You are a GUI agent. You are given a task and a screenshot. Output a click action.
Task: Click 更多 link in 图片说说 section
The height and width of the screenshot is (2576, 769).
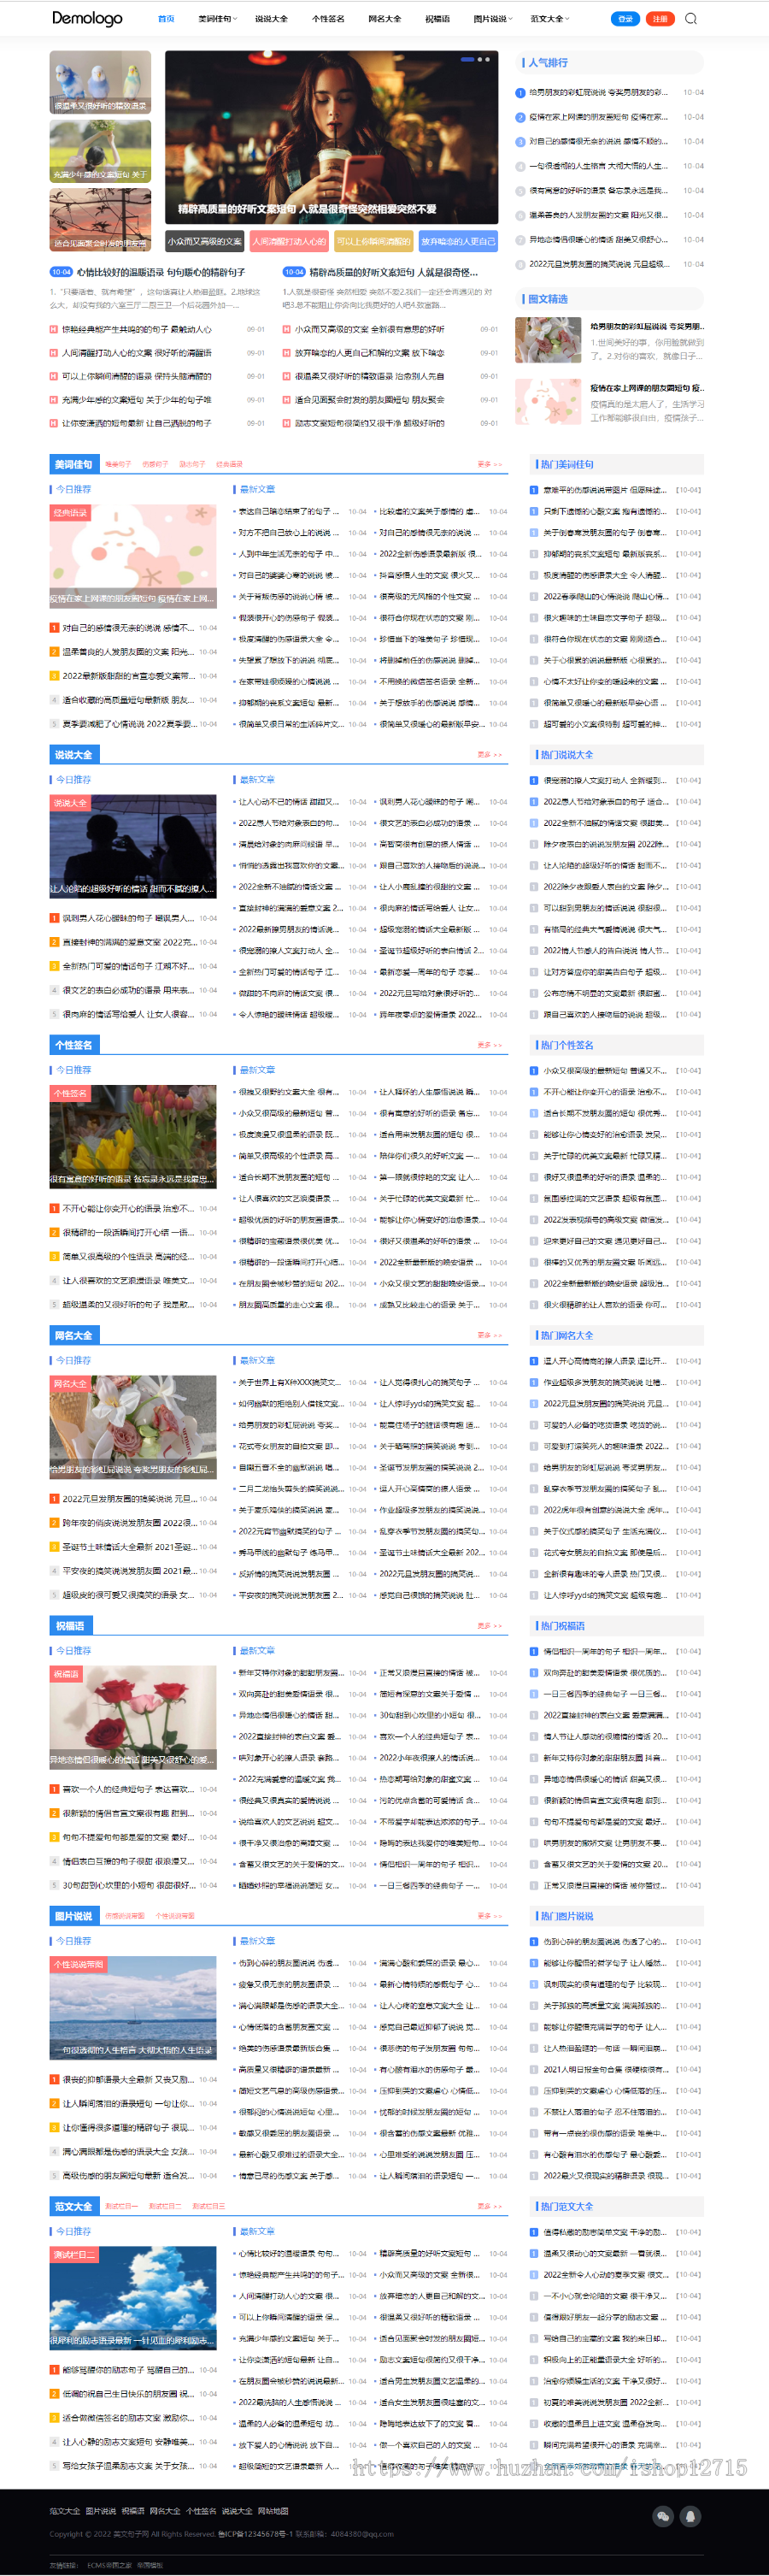(489, 1916)
